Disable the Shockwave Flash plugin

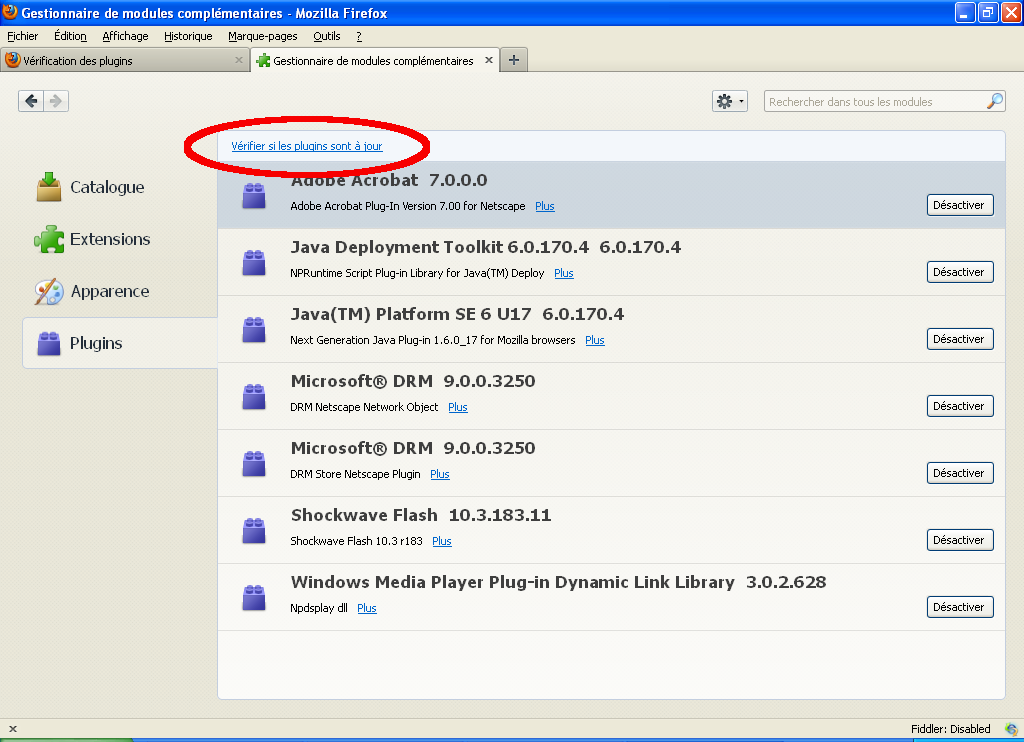[x=959, y=540]
